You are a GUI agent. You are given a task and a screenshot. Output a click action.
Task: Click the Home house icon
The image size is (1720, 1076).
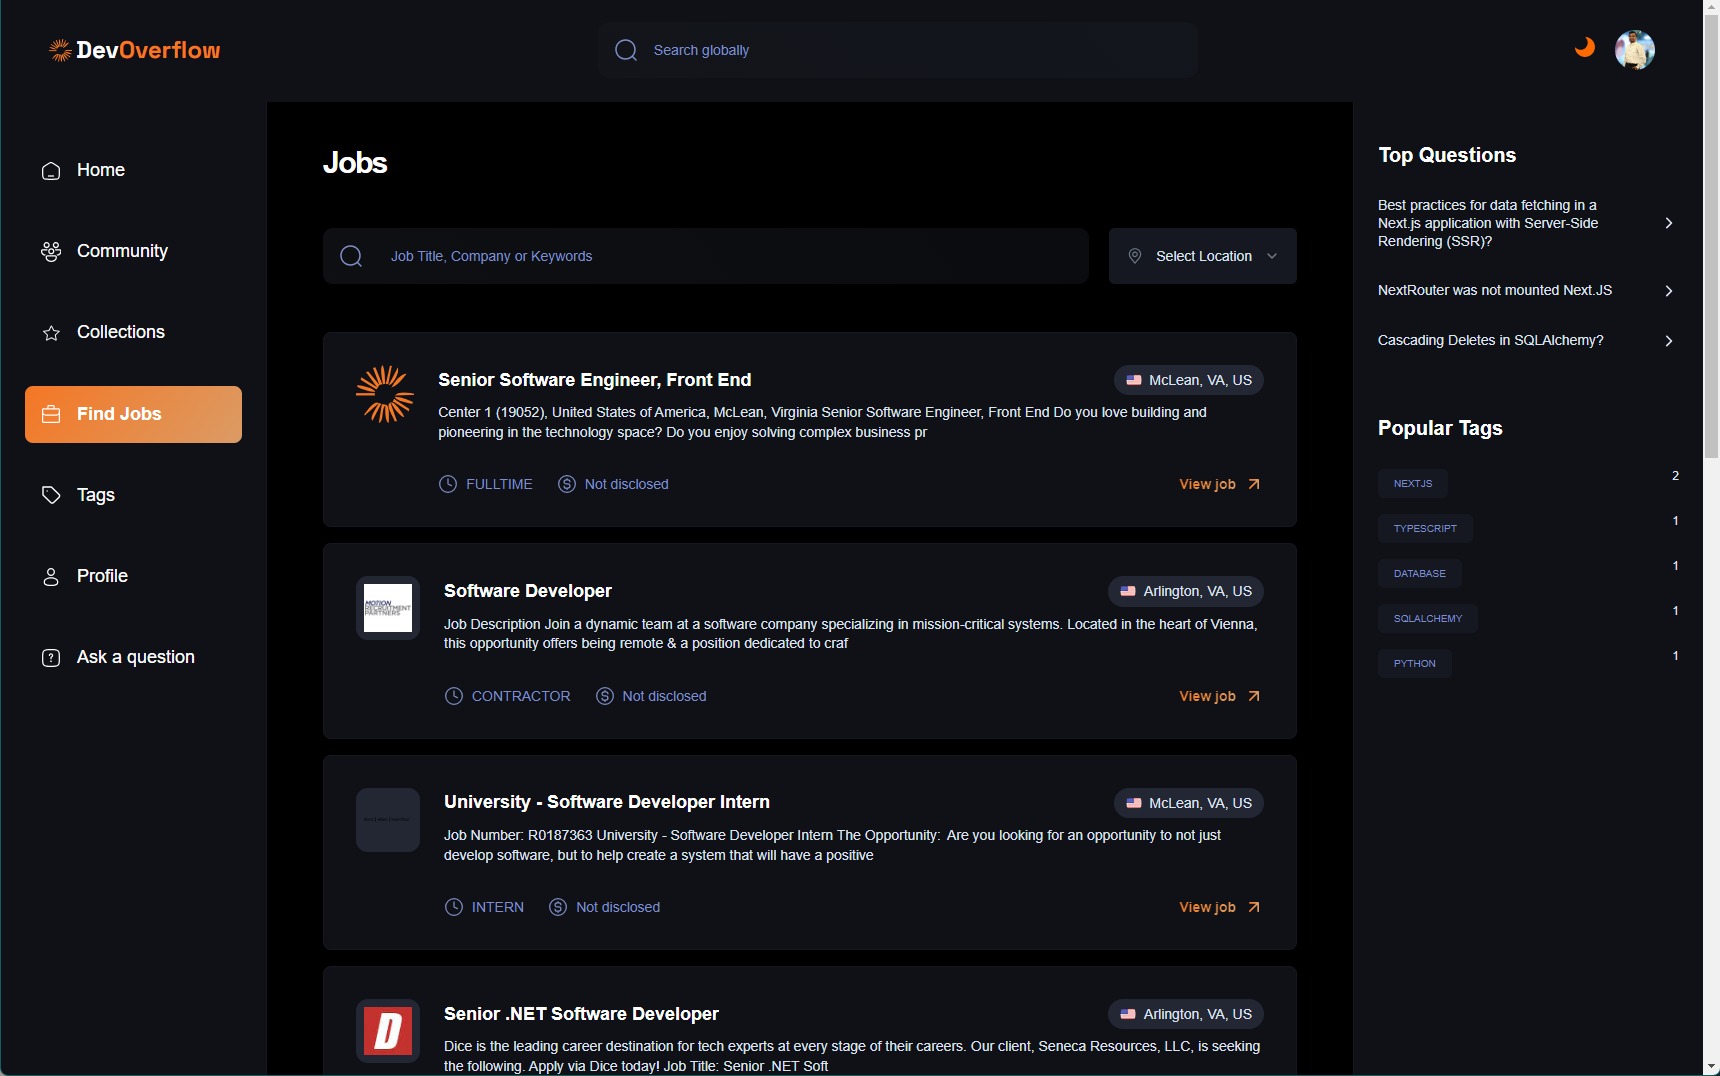click(x=51, y=171)
